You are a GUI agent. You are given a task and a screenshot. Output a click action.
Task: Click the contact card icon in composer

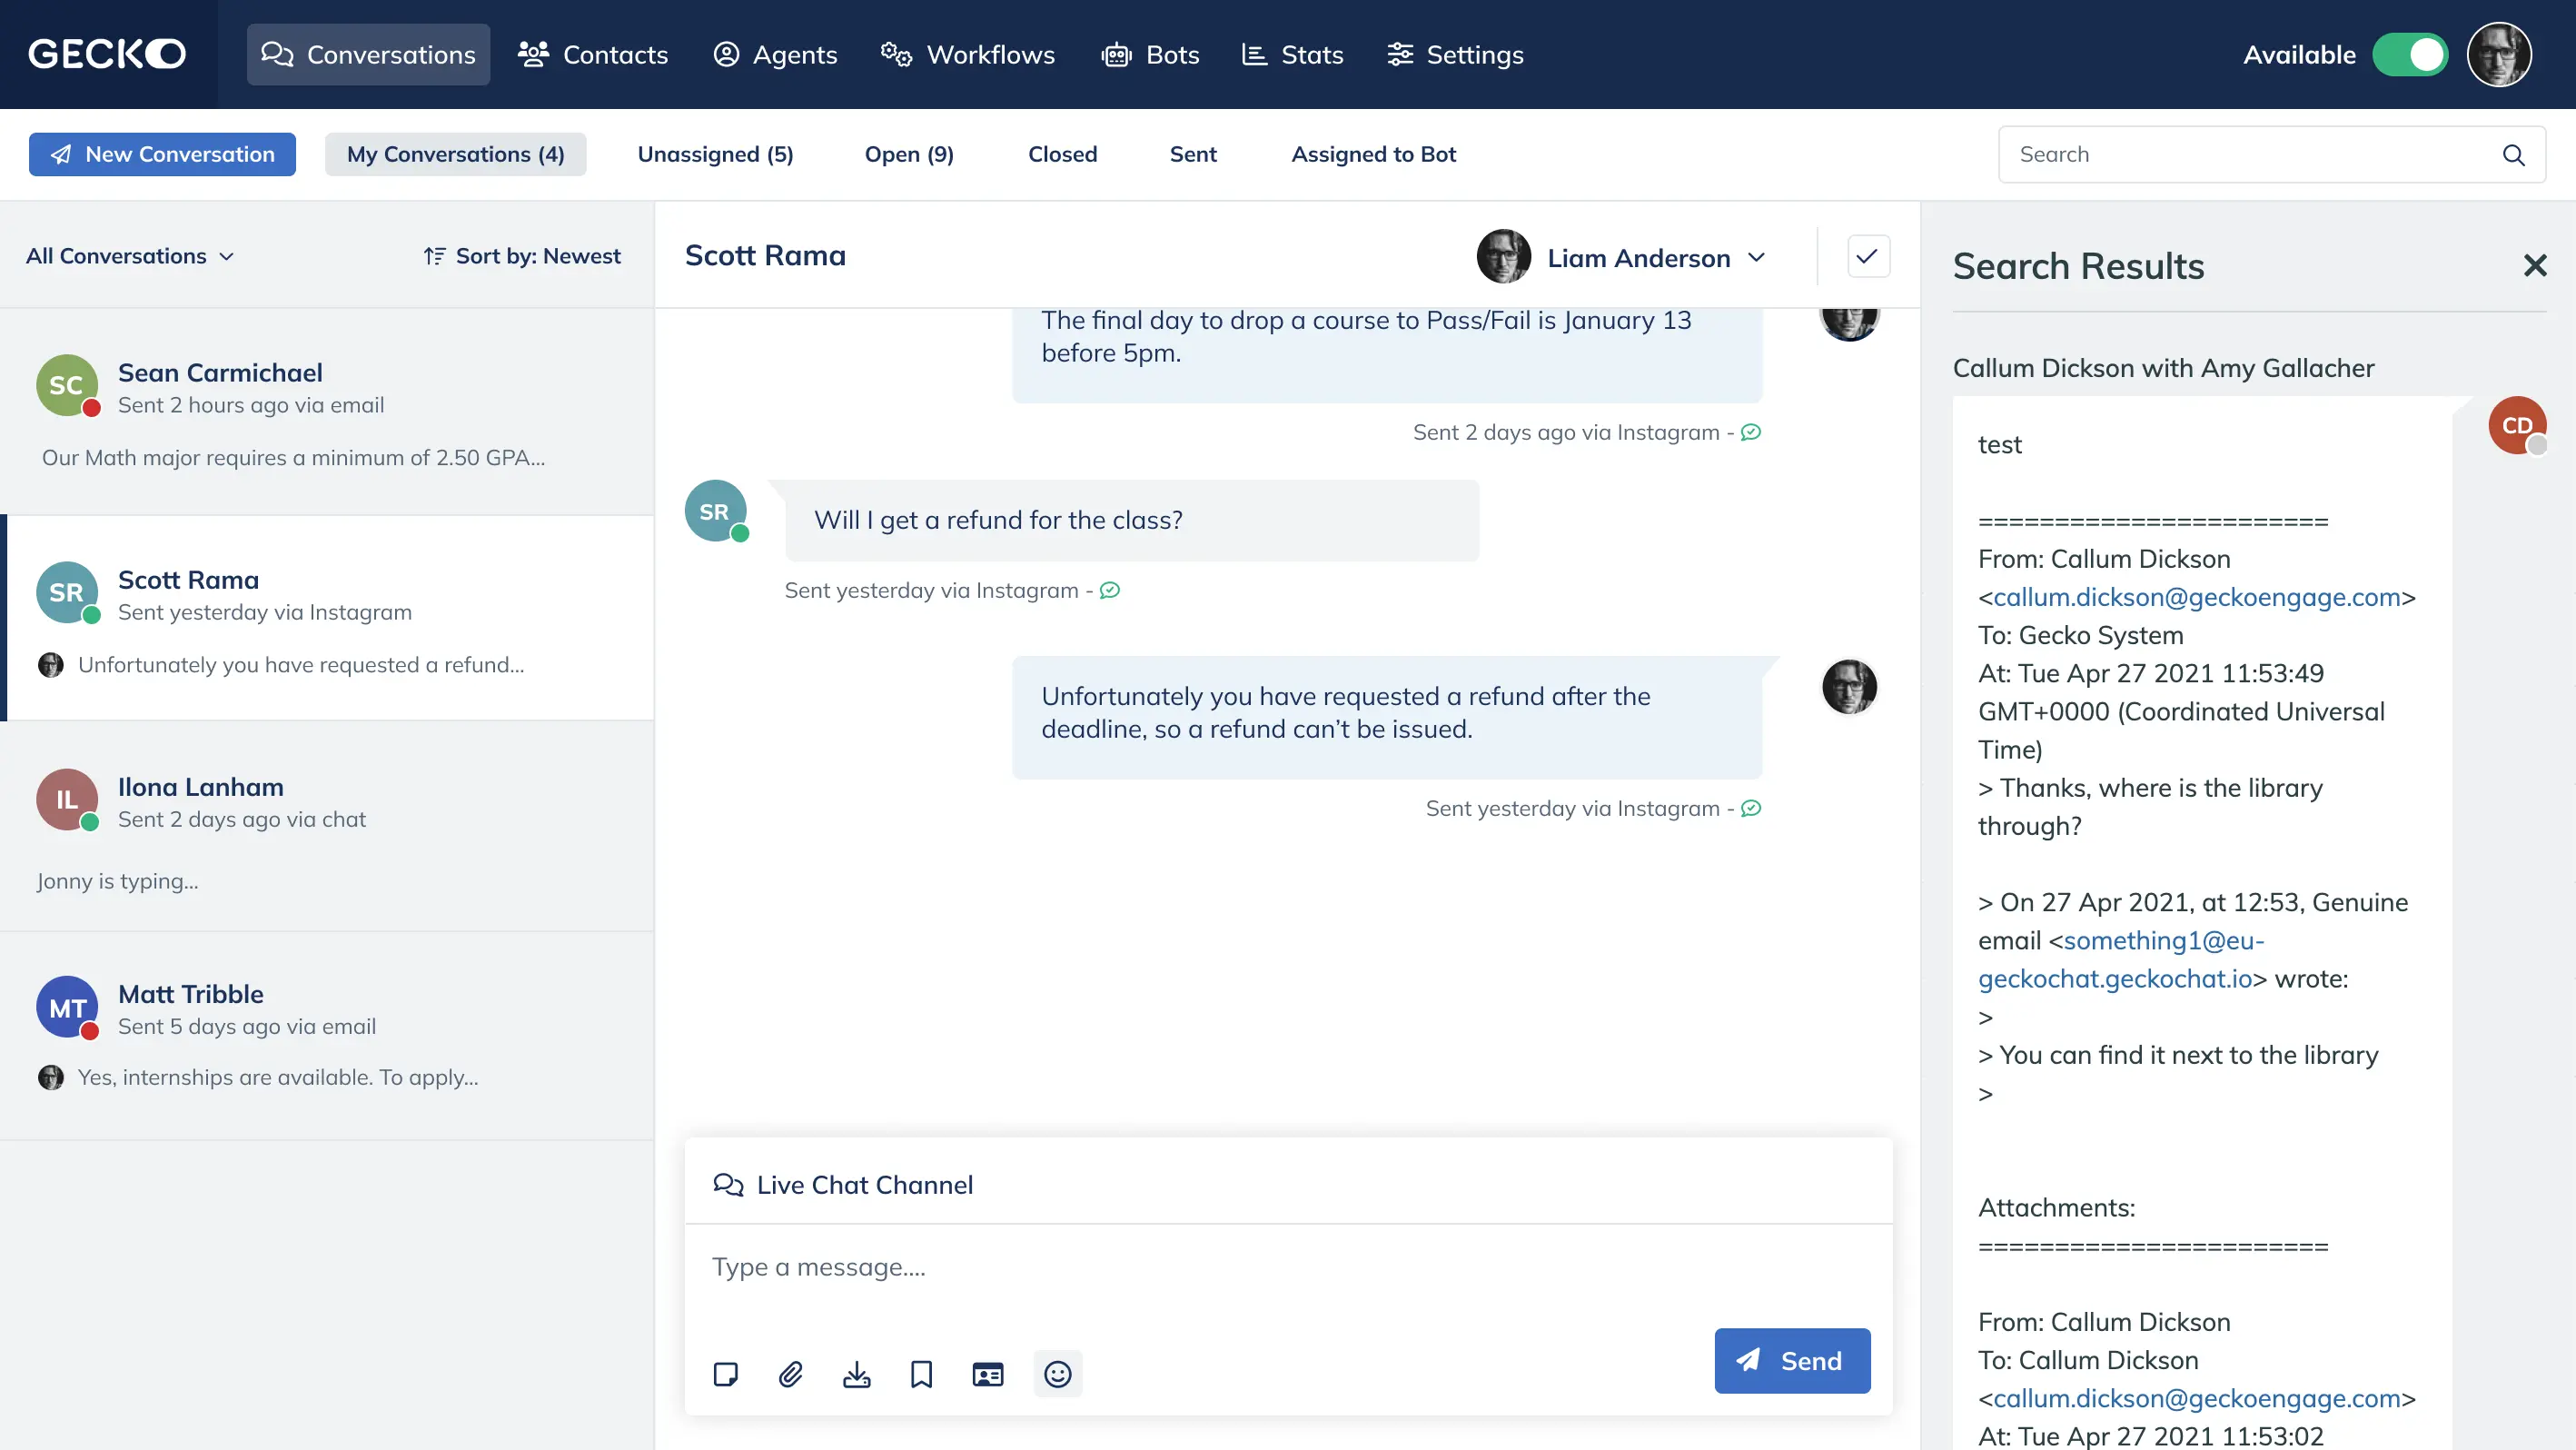(987, 1374)
